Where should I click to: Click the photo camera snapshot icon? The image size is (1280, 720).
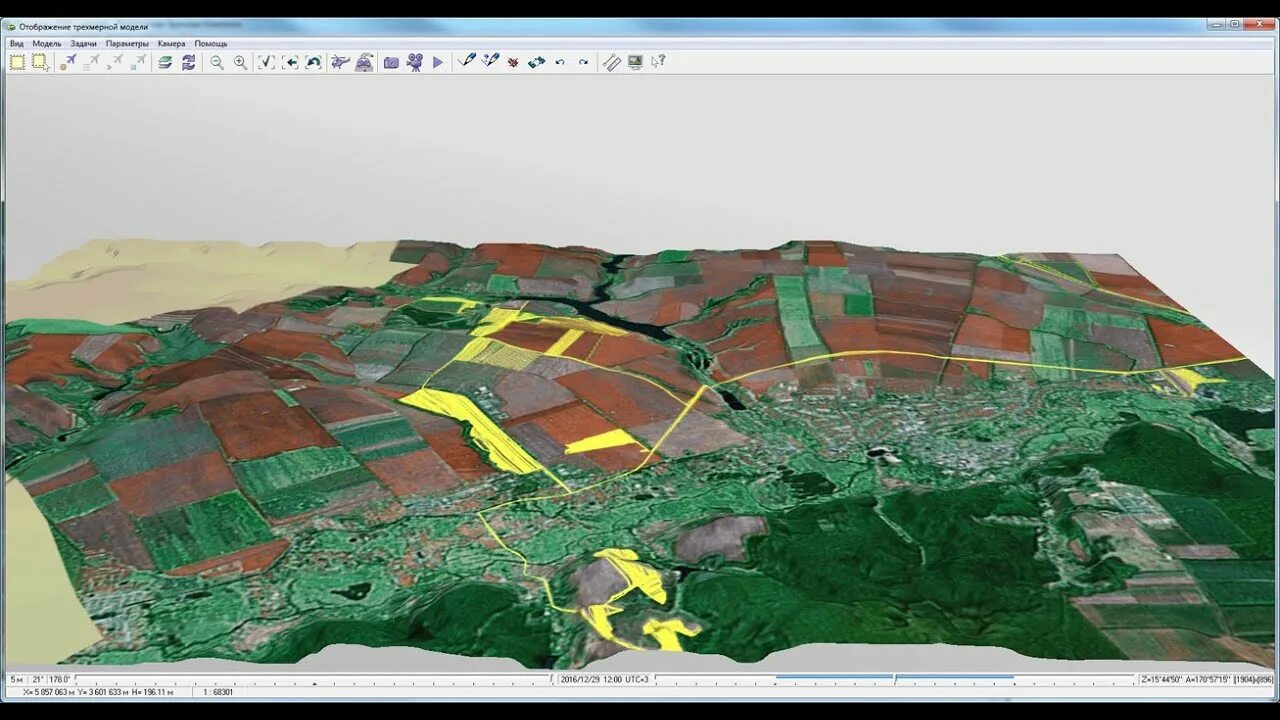[x=391, y=62]
